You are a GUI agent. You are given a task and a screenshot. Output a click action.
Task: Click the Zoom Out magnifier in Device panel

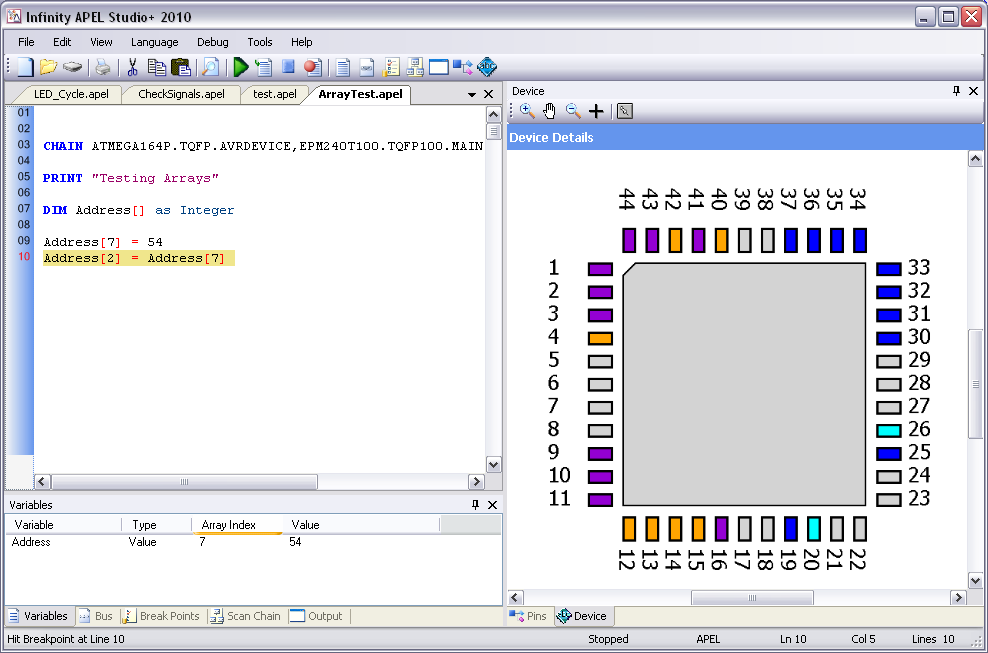(x=573, y=111)
